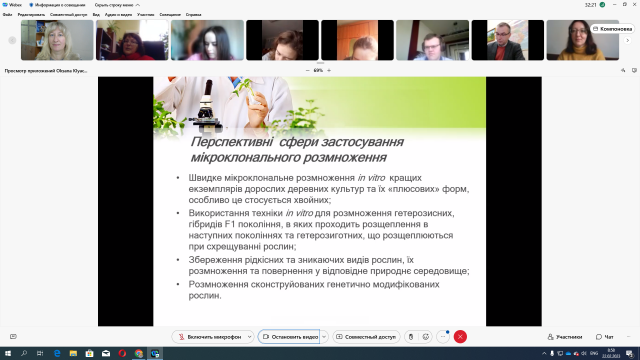Toggle closed captions icon in control bar
The width and height of the screenshot is (640, 360).
13,337
